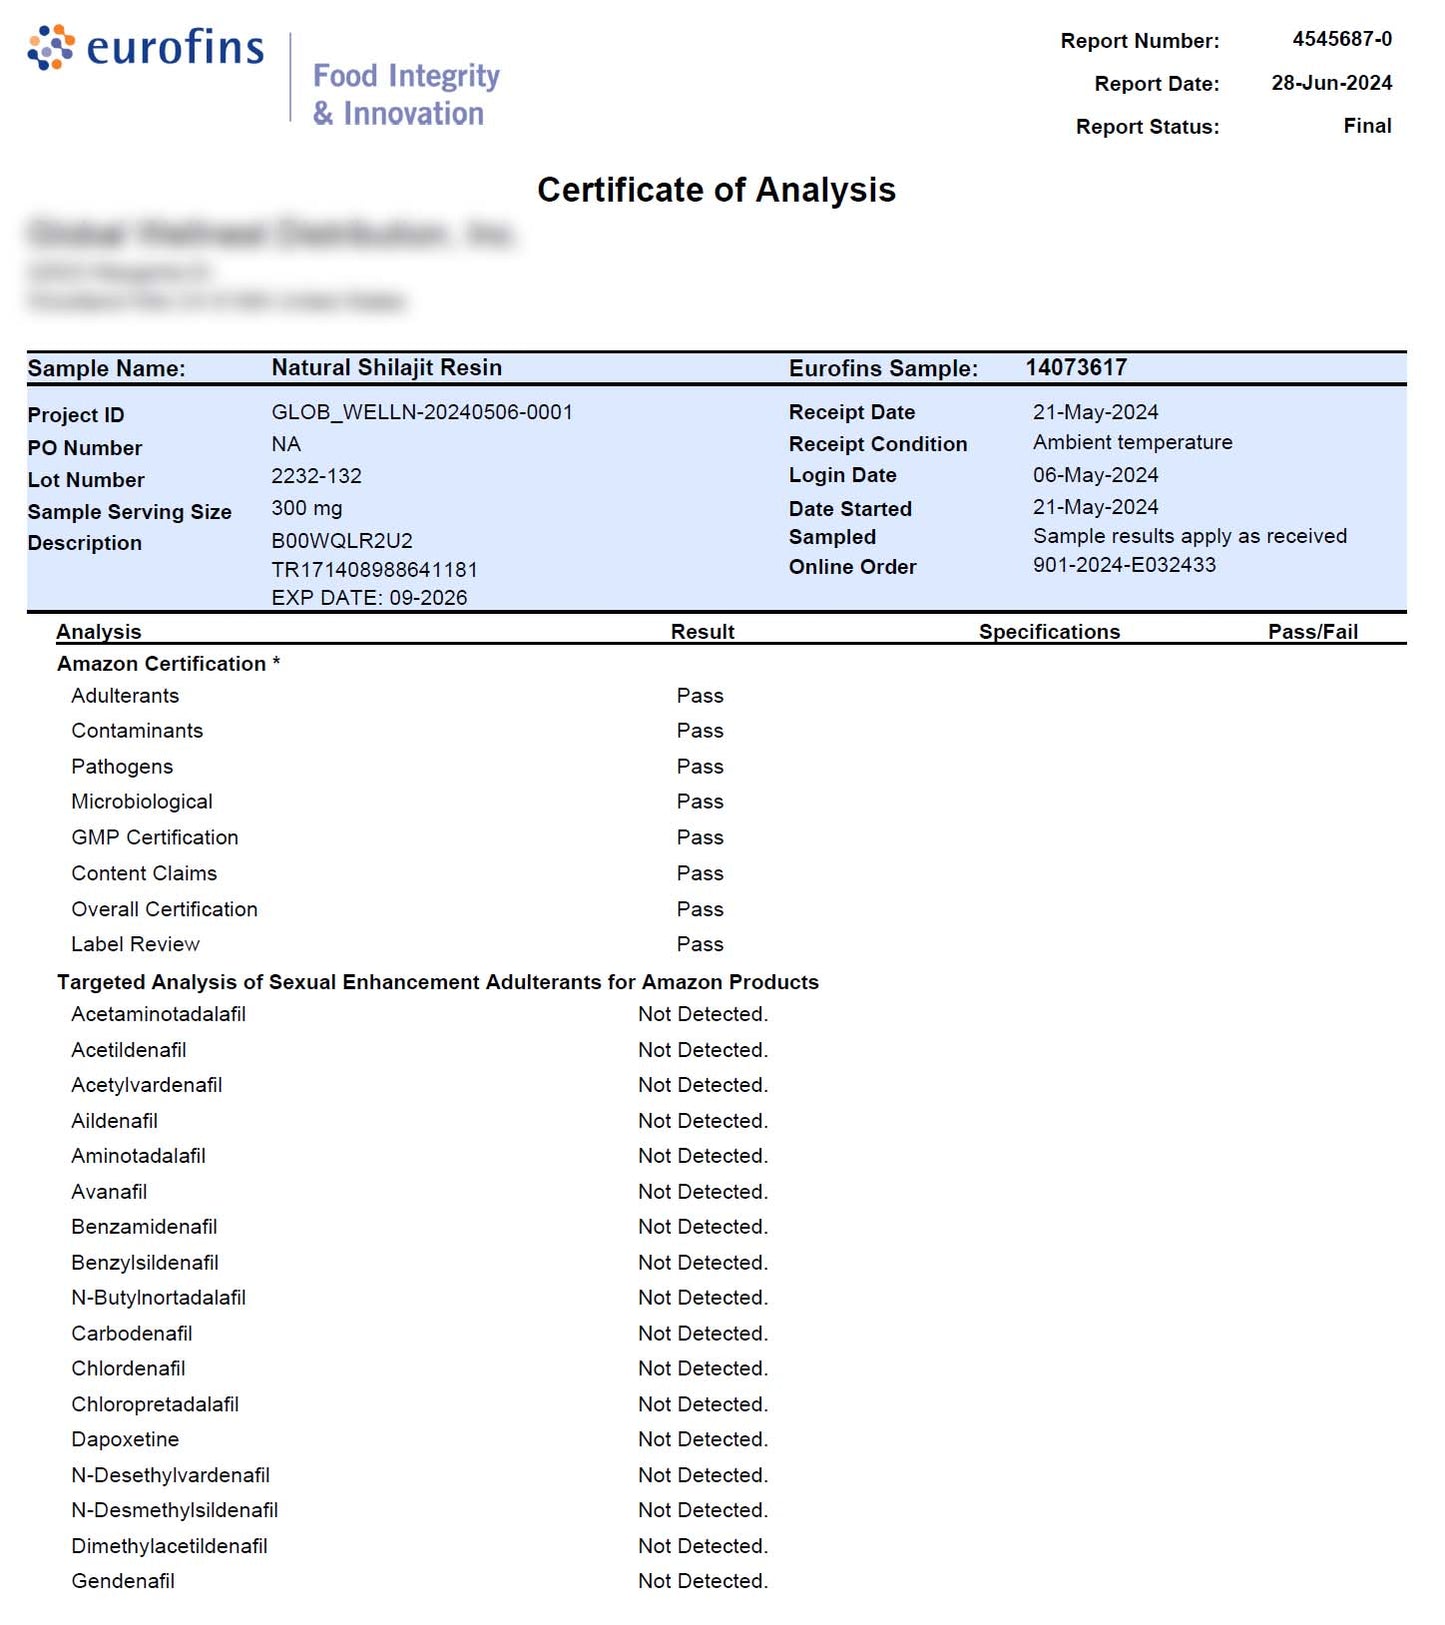Click the Acetaminotadalafil row label

[158, 1014]
